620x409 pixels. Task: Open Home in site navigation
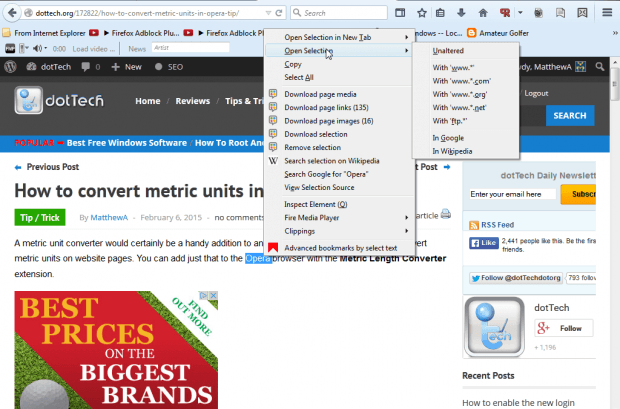pos(147,101)
